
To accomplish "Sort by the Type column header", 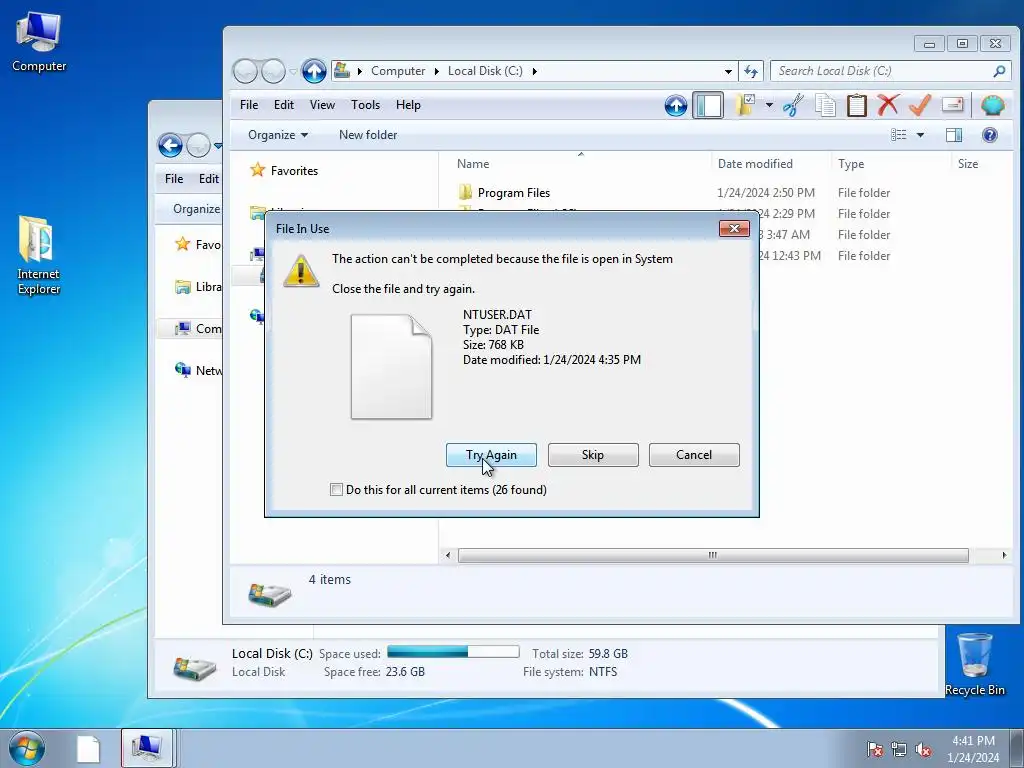I will pyautogui.click(x=851, y=164).
